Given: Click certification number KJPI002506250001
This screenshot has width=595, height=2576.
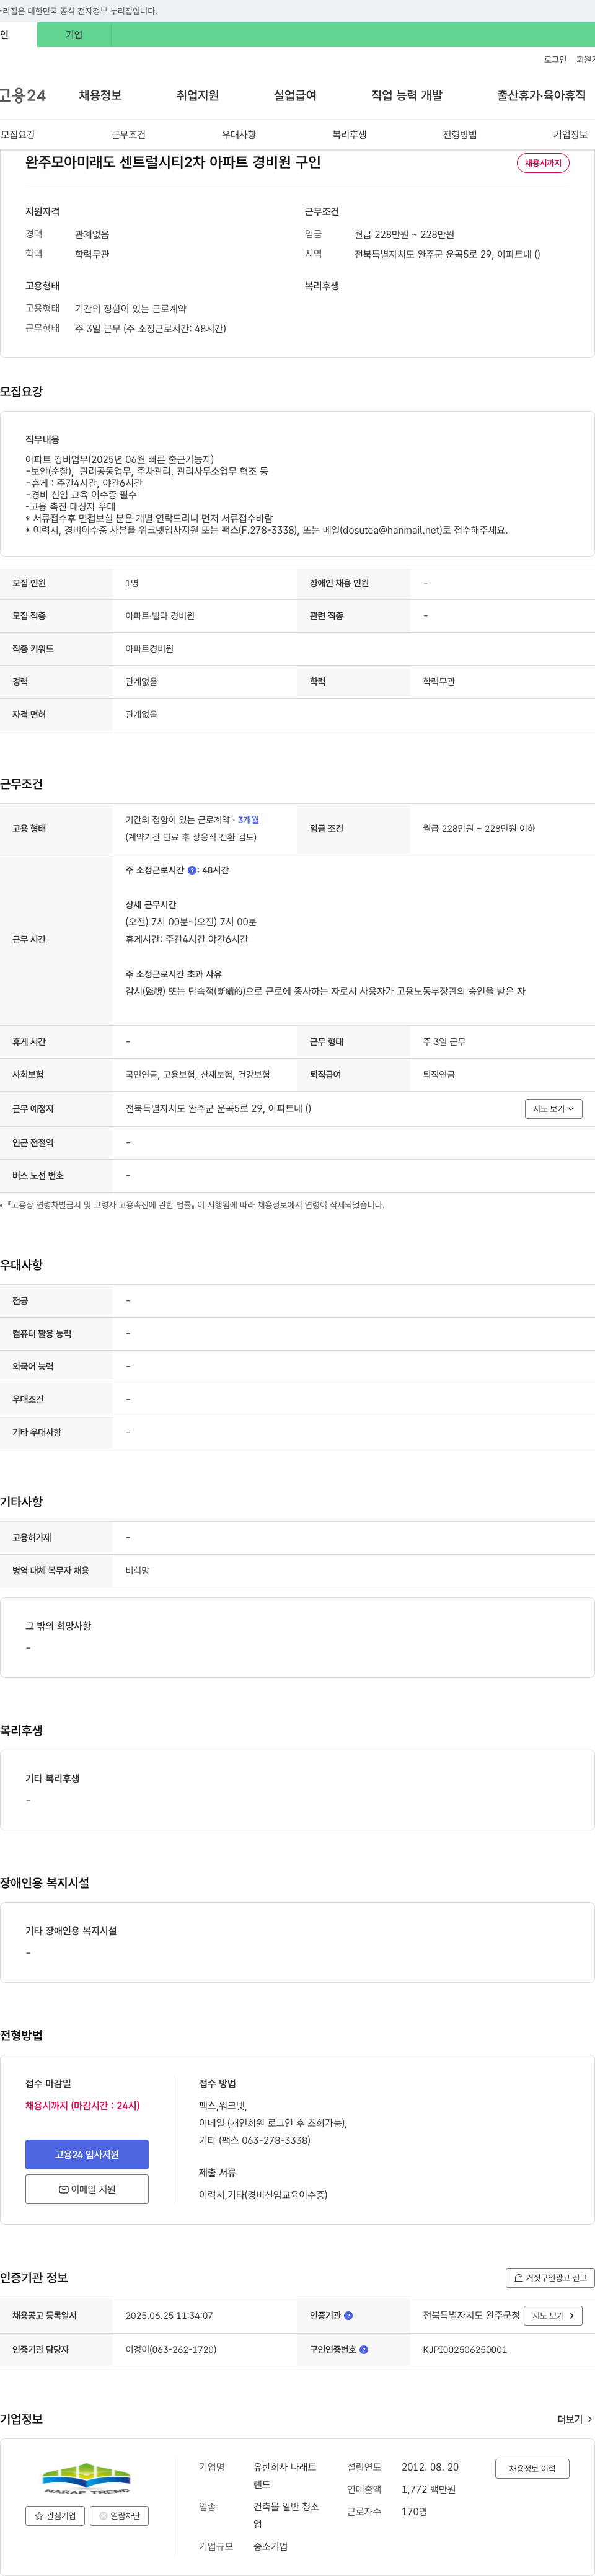Looking at the screenshot, I should coord(465,2350).
